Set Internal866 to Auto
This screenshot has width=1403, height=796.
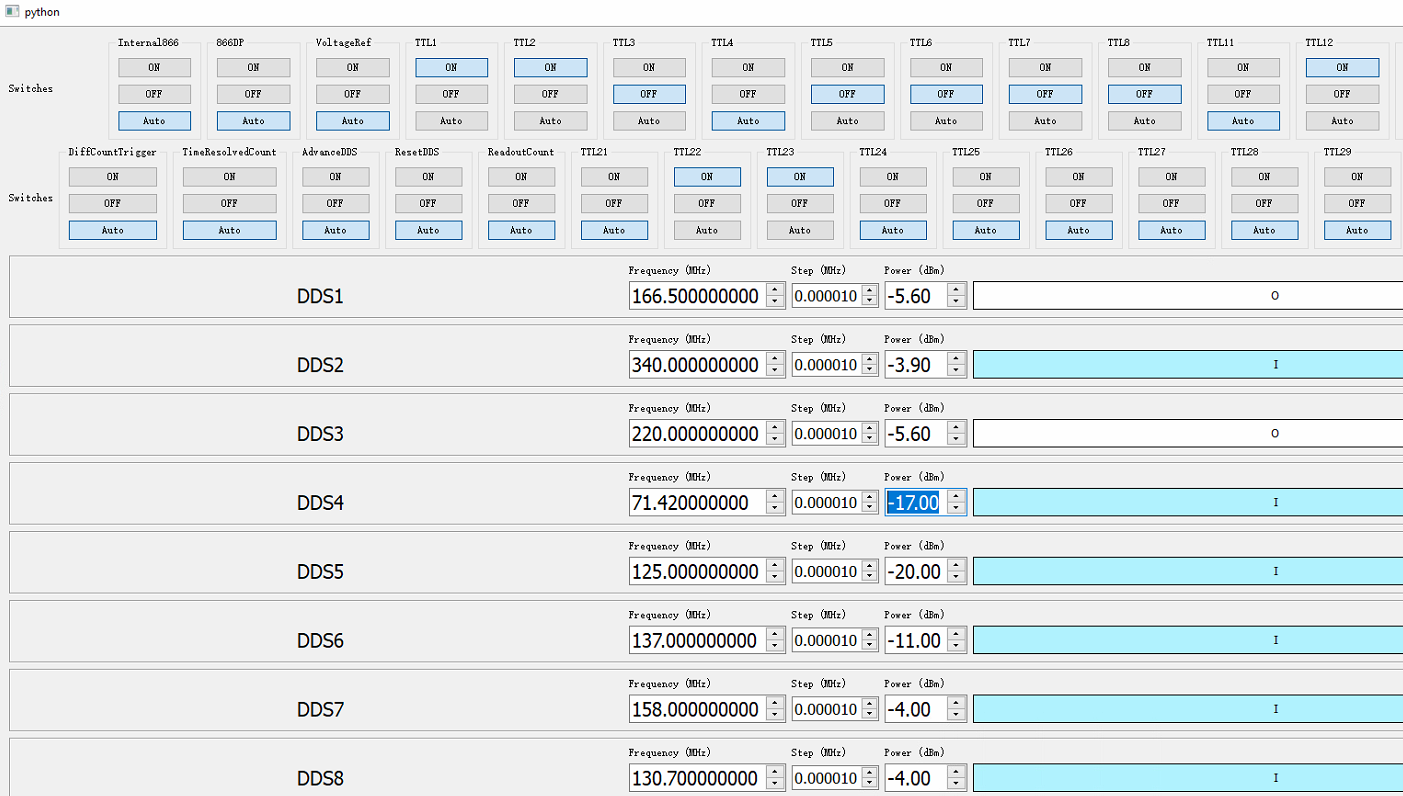point(154,120)
